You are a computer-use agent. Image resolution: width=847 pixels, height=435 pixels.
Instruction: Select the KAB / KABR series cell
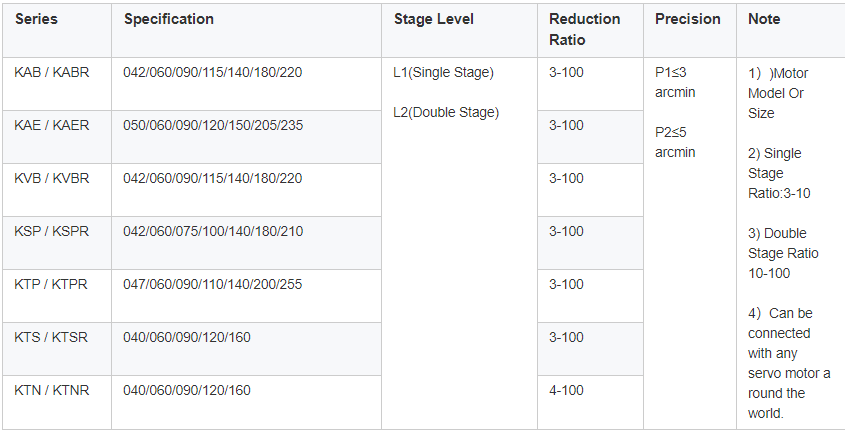tap(52, 72)
